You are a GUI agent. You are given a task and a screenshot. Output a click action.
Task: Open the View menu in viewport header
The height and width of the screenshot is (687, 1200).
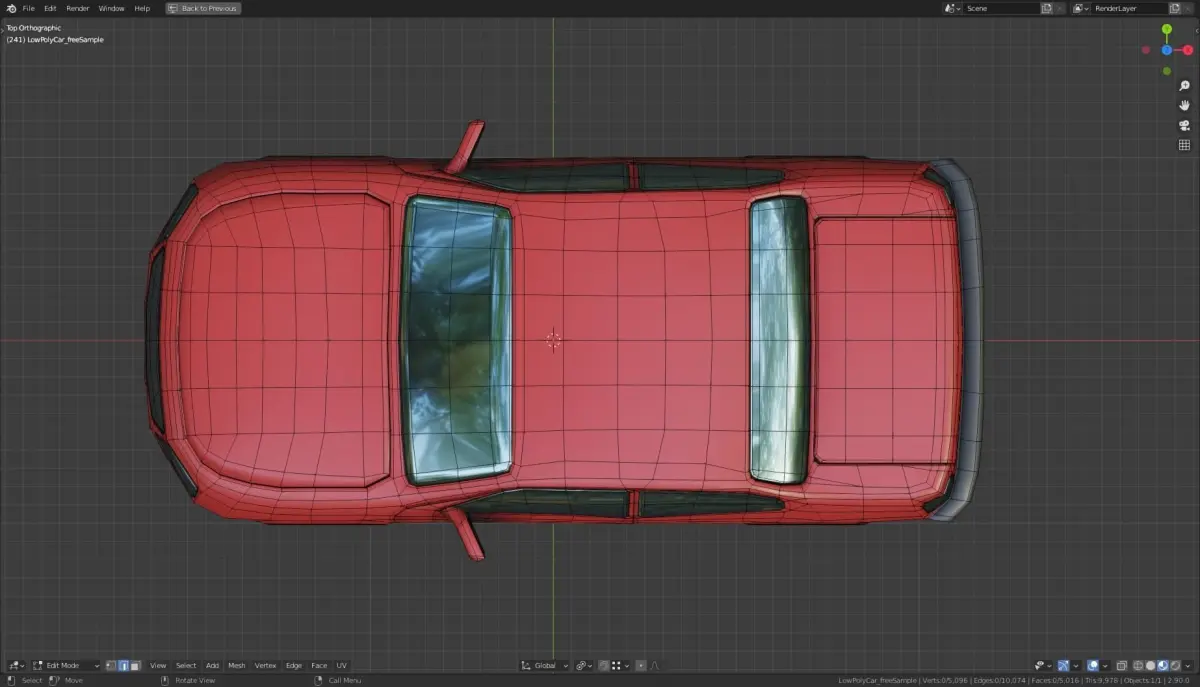(158, 665)
